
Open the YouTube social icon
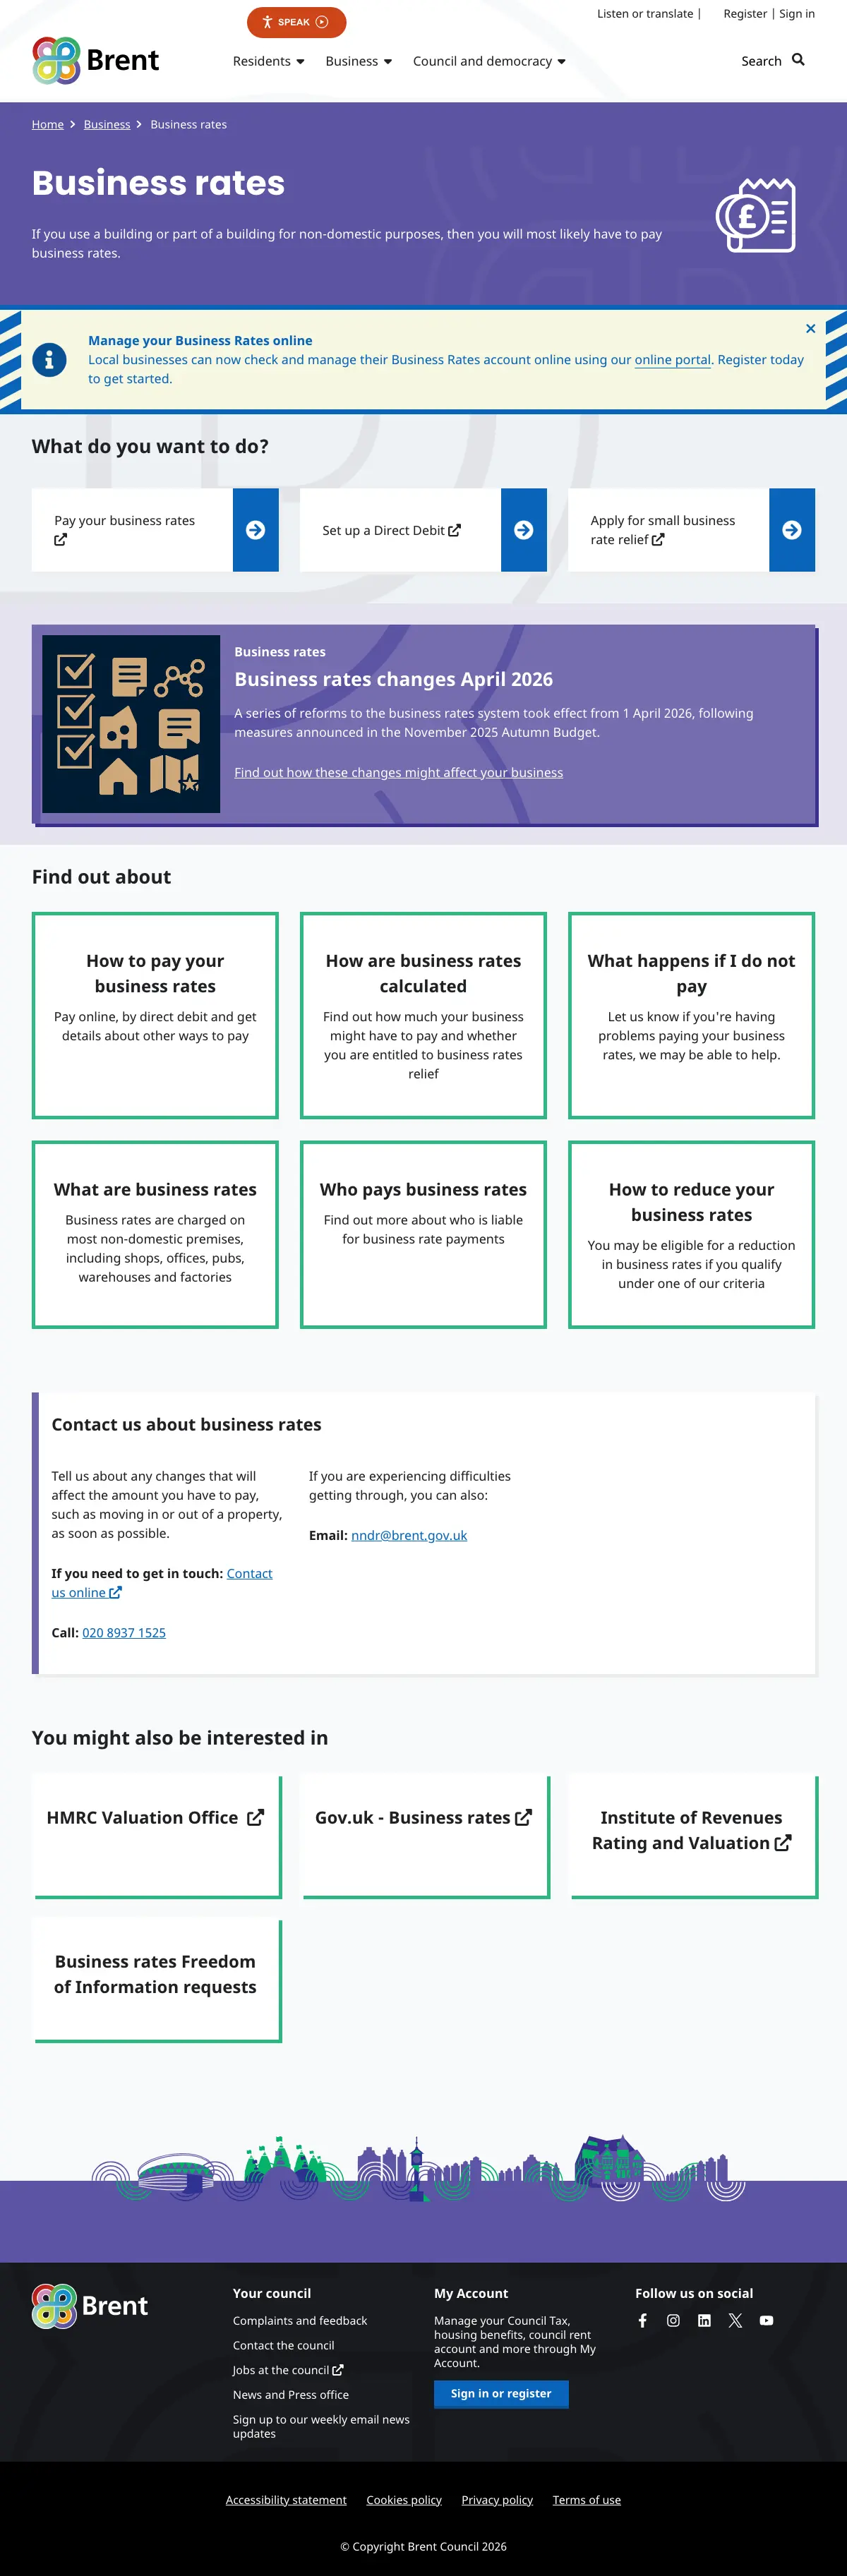coord(766,2320)
